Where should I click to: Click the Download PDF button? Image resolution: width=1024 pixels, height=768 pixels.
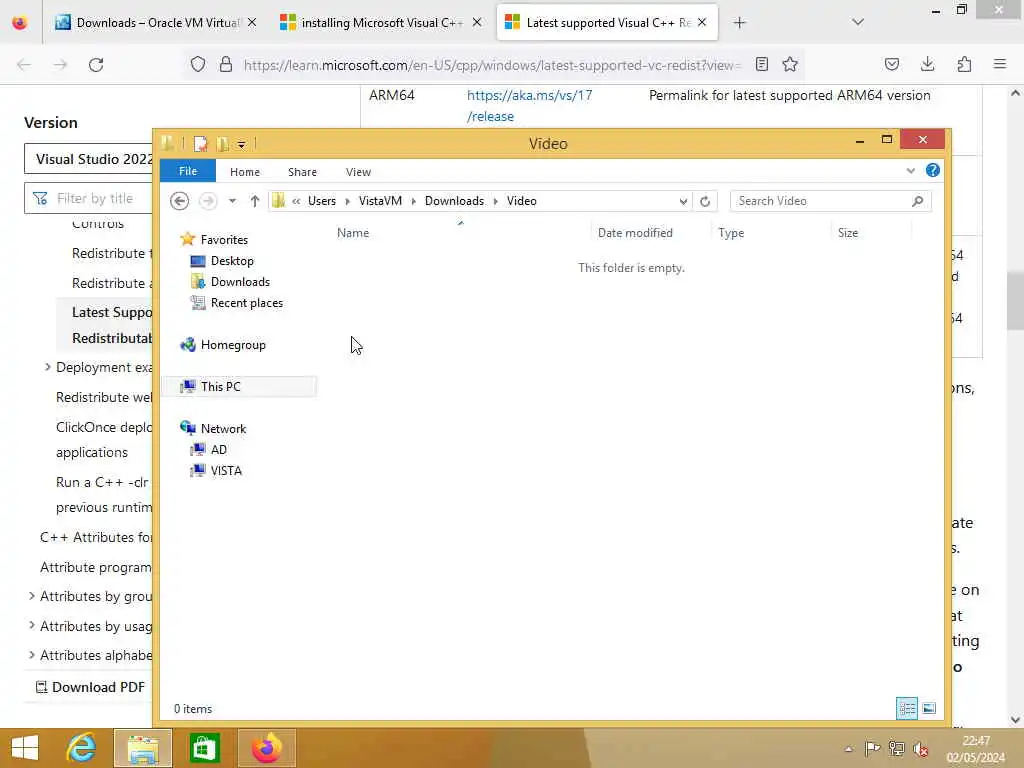[x=90, y=687]
